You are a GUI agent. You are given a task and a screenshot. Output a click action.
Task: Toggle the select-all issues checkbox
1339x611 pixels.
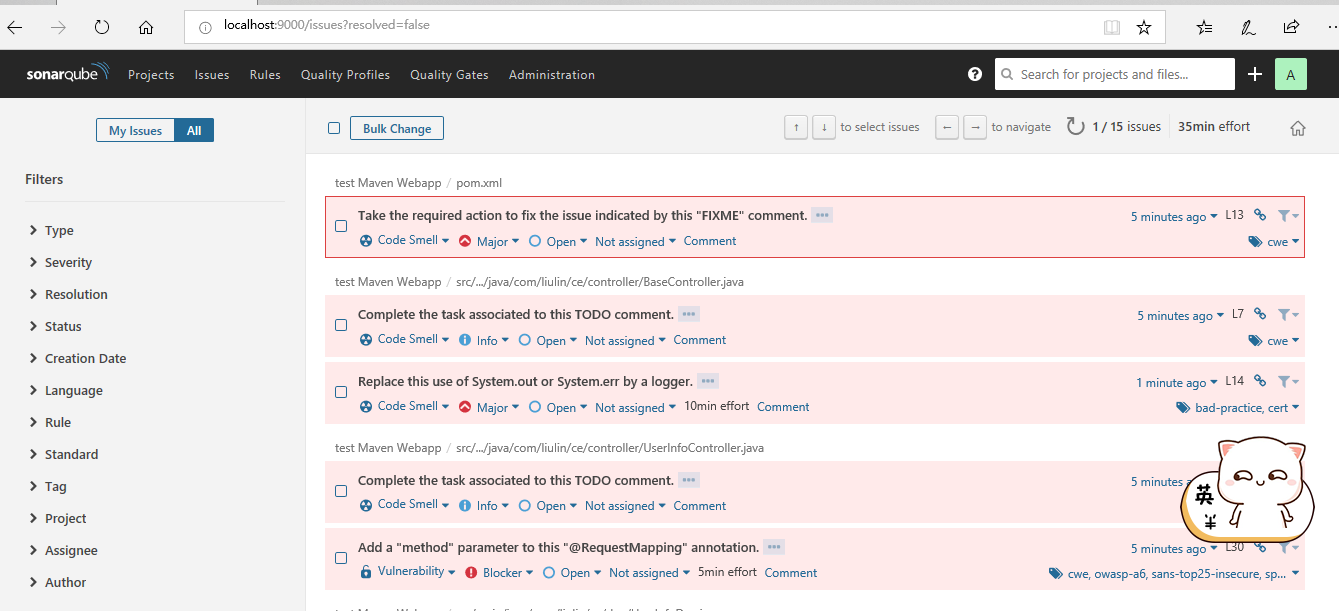334,128
